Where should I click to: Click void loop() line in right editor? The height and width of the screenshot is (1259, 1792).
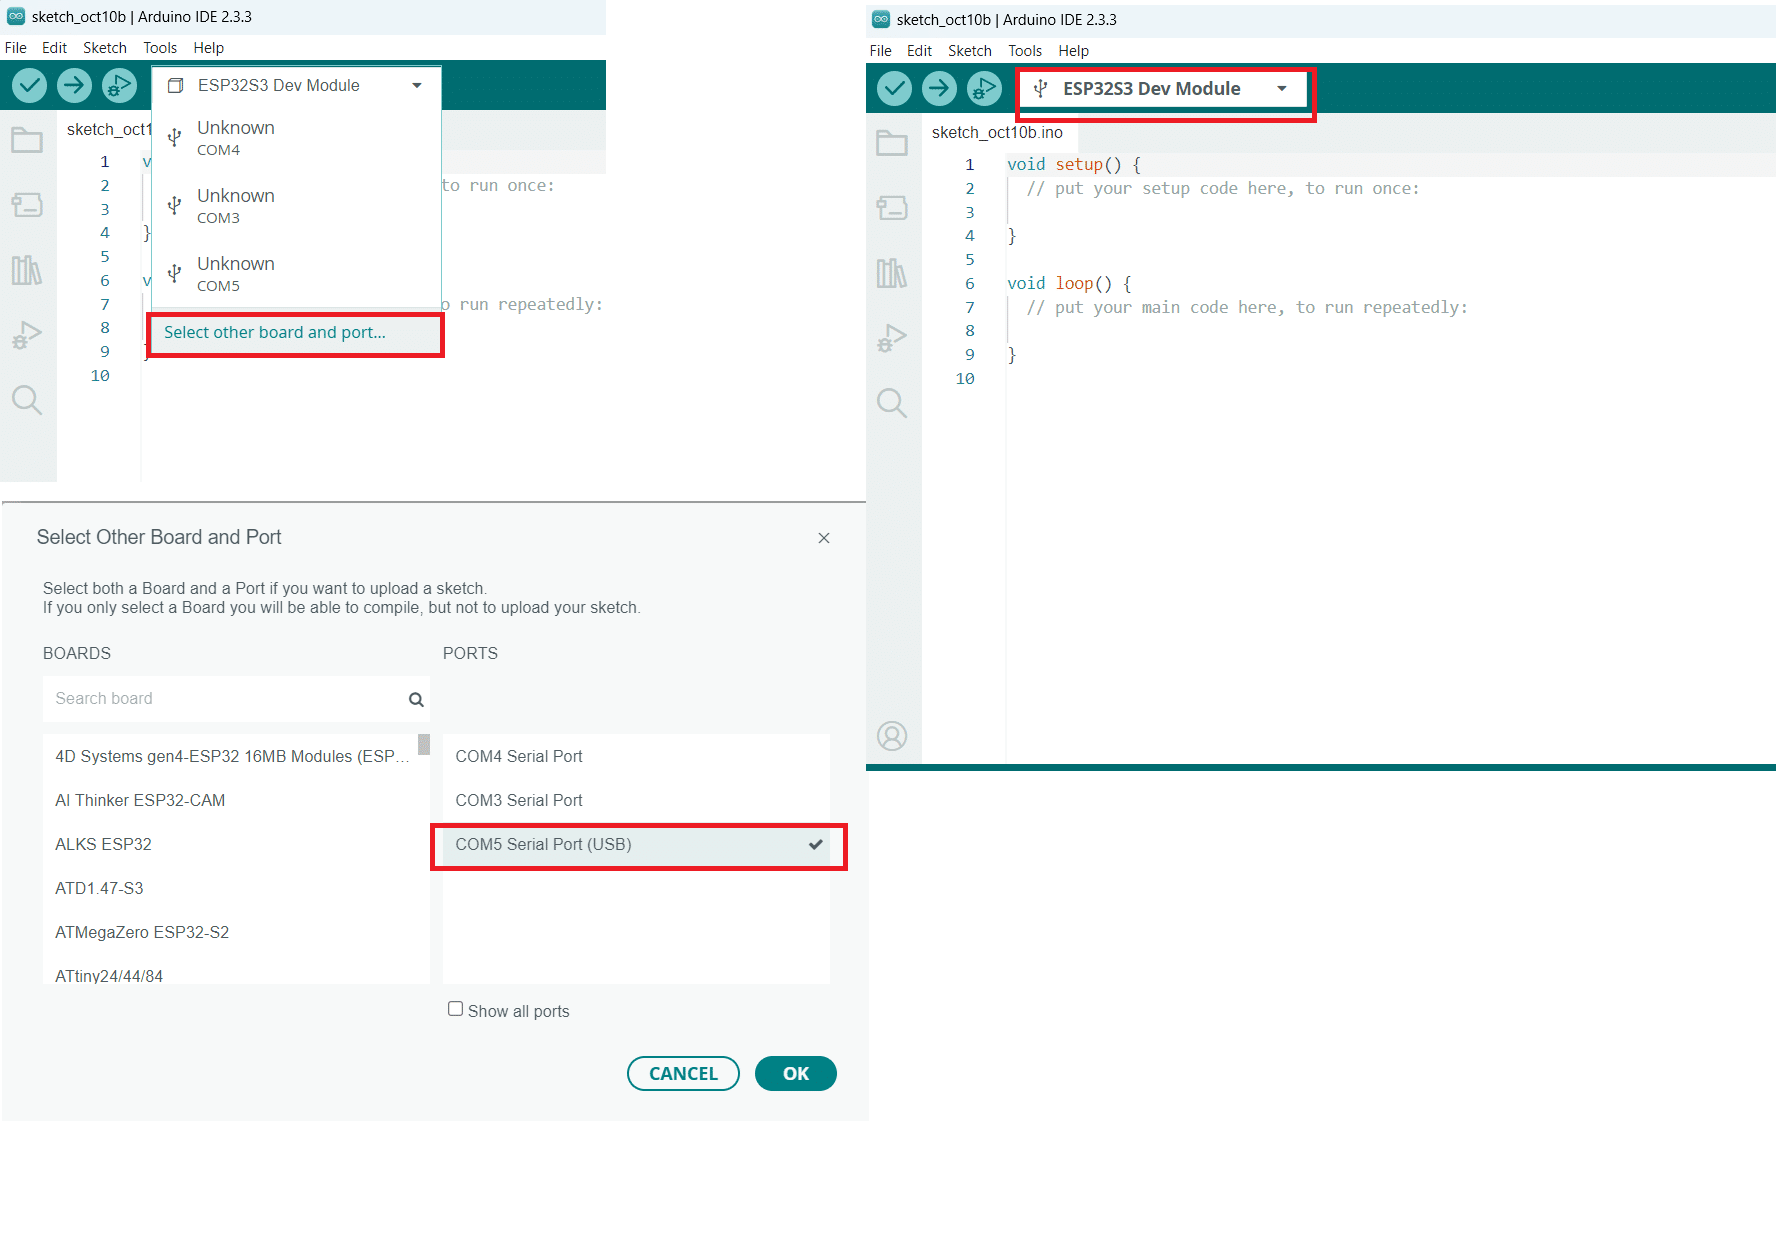1069,283
